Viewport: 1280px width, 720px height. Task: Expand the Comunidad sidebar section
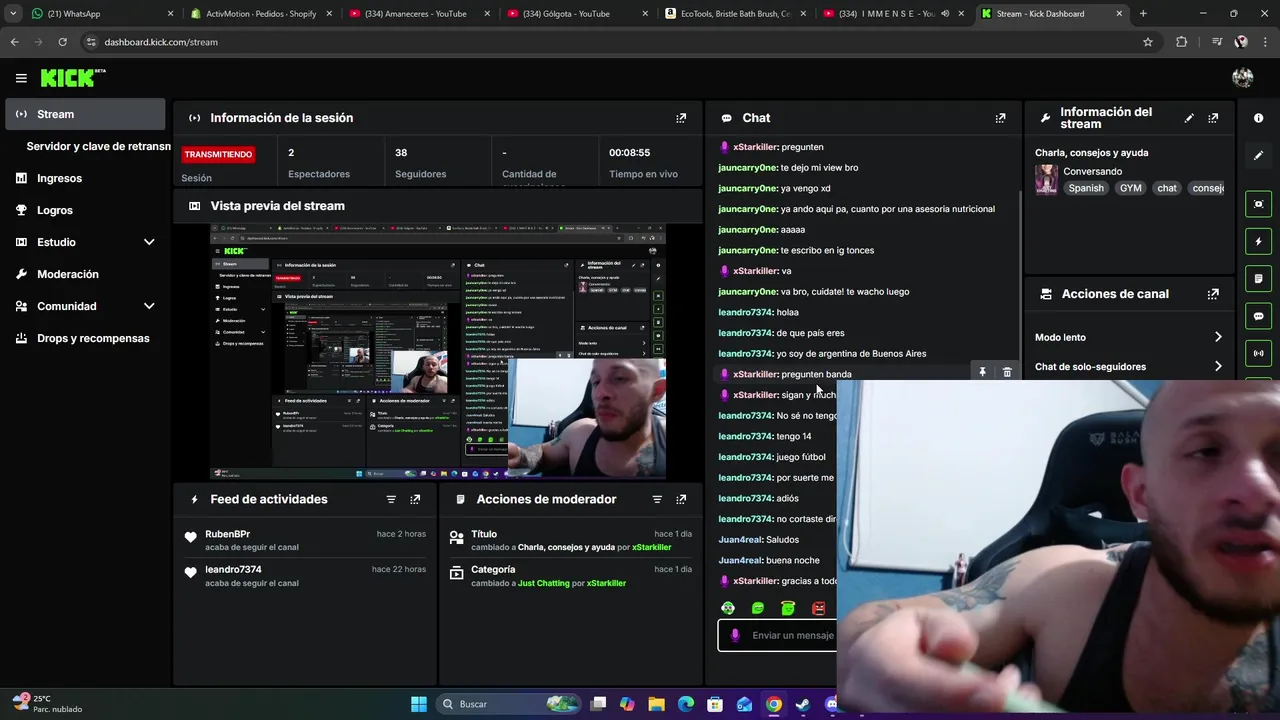[x=149, y=306]
